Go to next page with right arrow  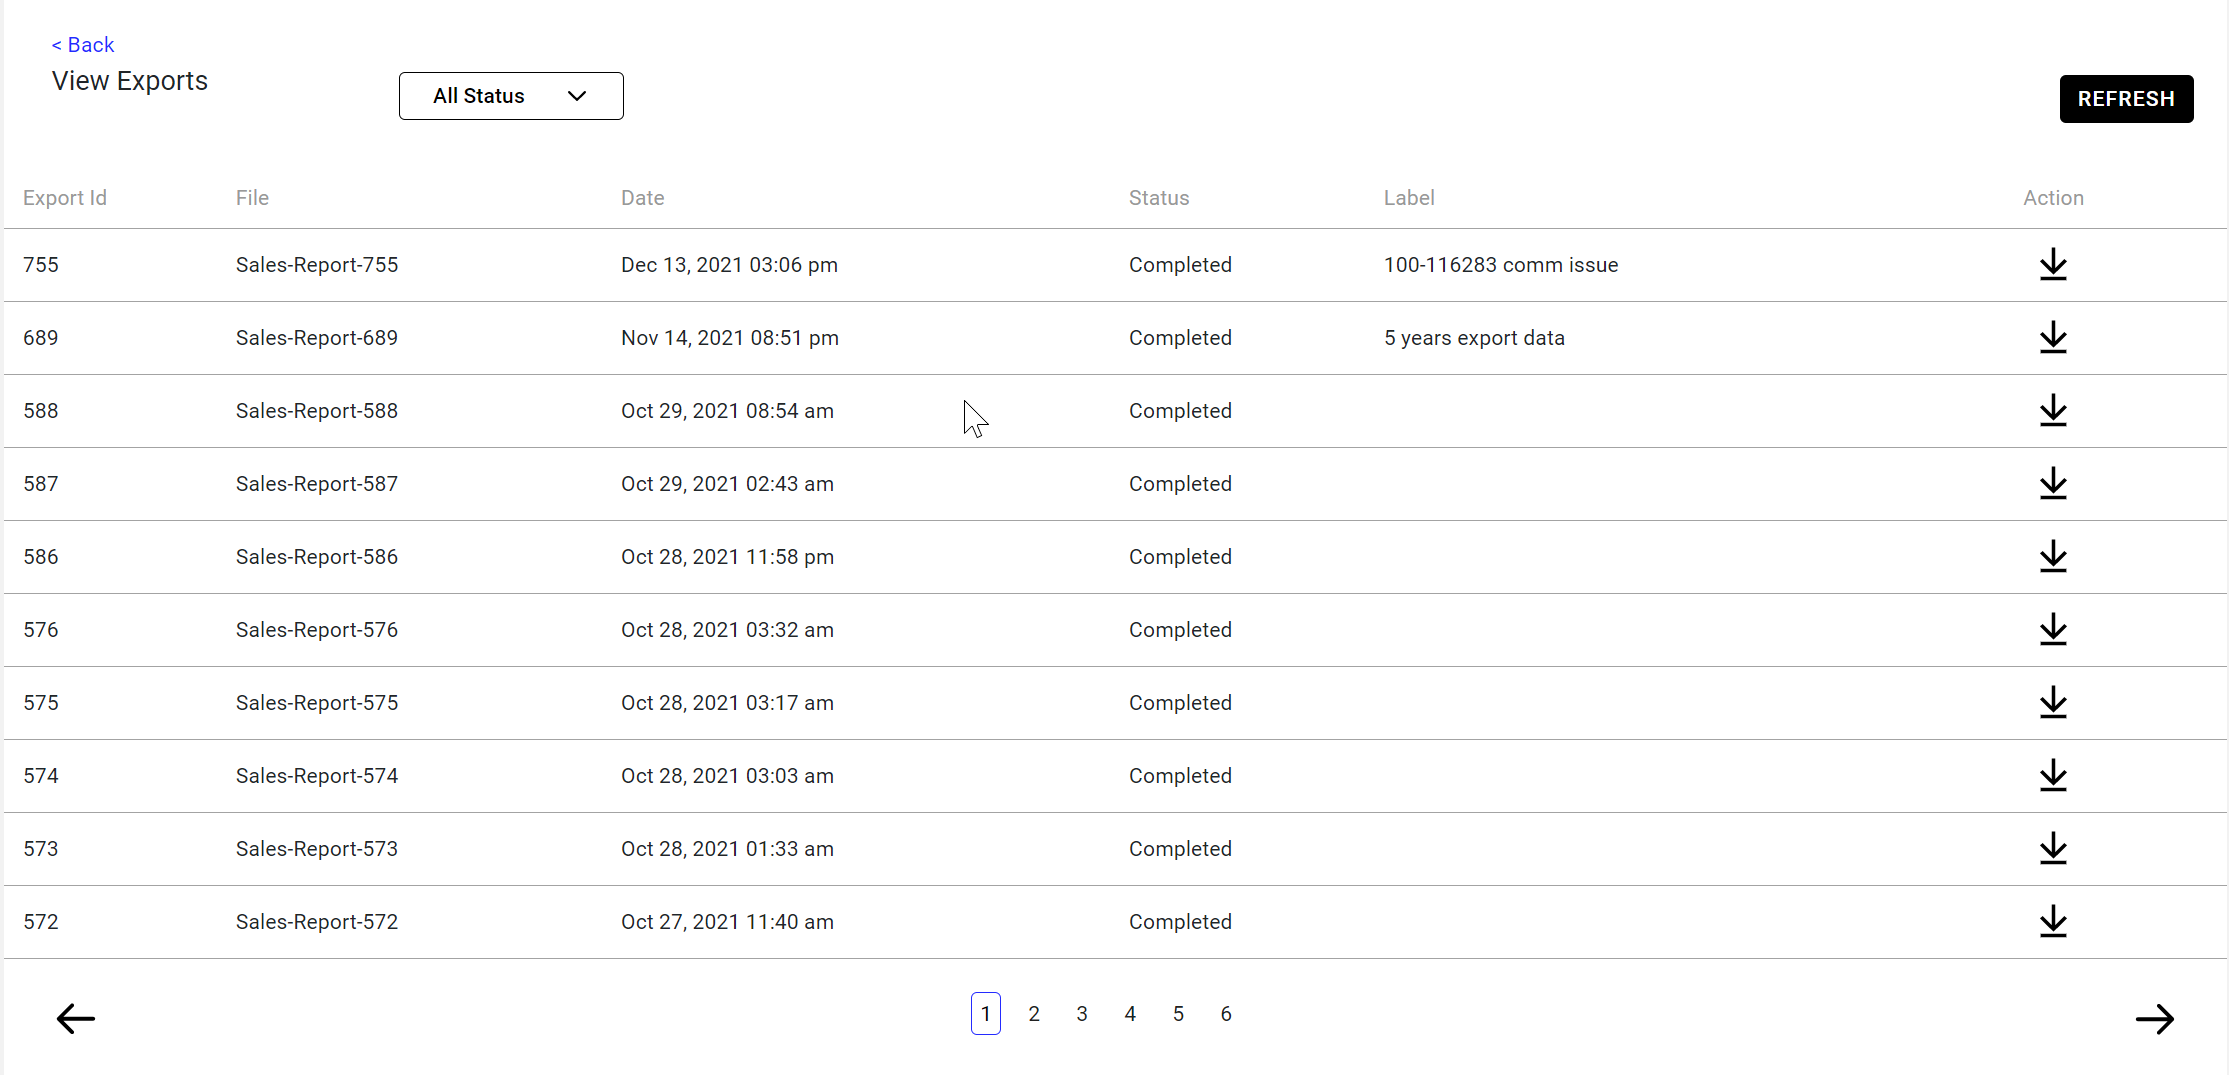(x=2154, y=1019)
